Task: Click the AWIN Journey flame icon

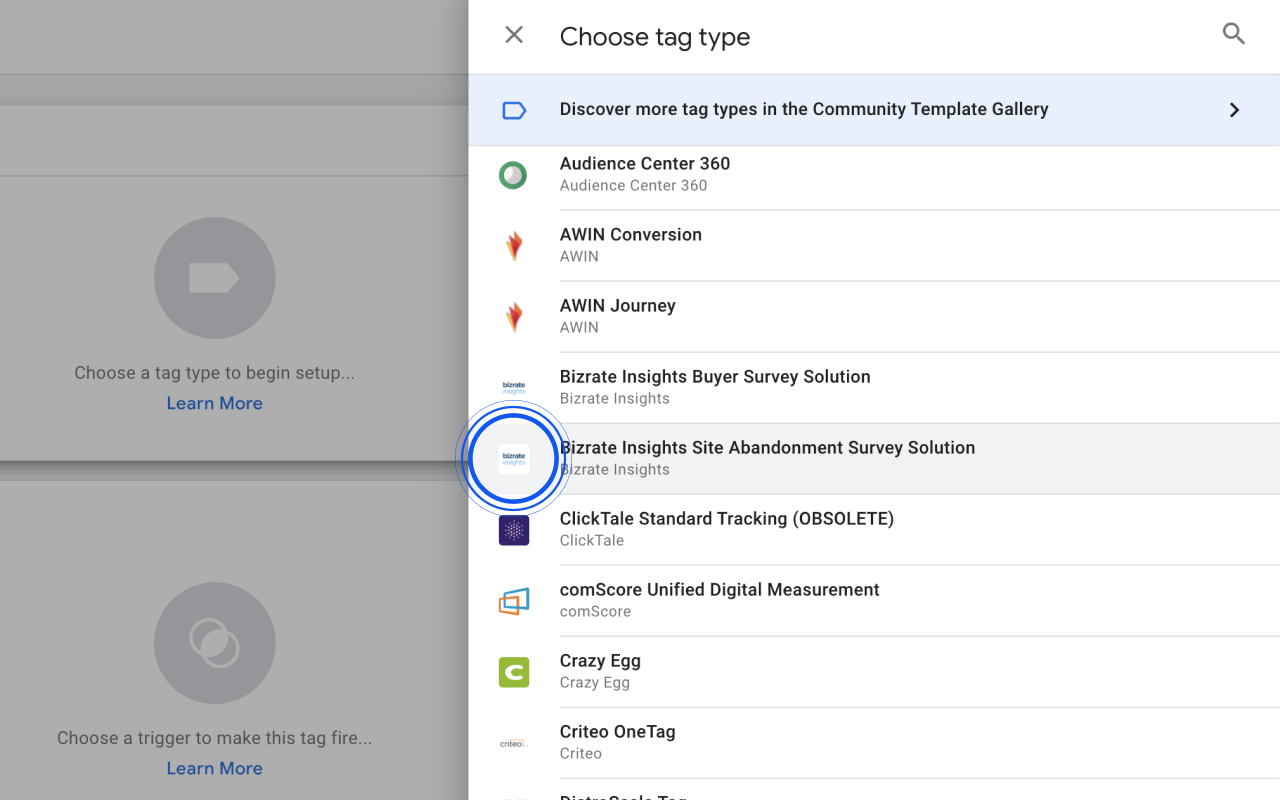Action: (513, 317)
